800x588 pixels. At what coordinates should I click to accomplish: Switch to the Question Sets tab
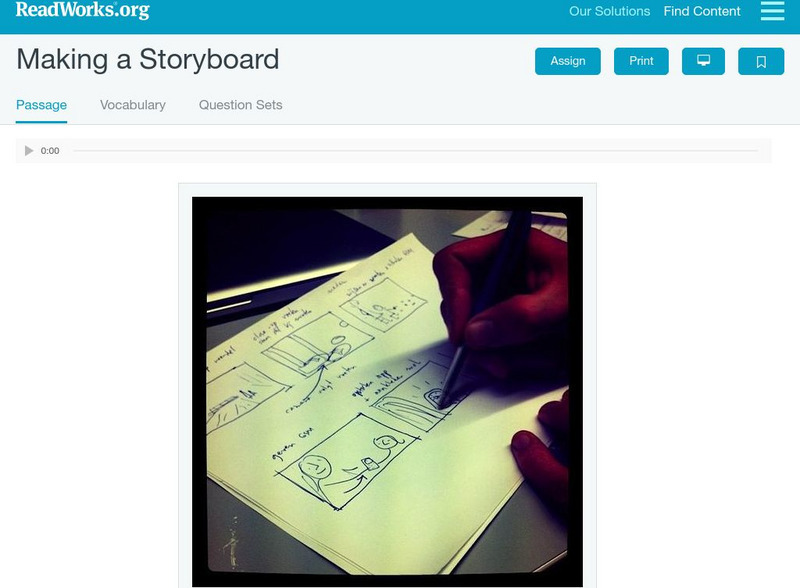tap(240, 105)
